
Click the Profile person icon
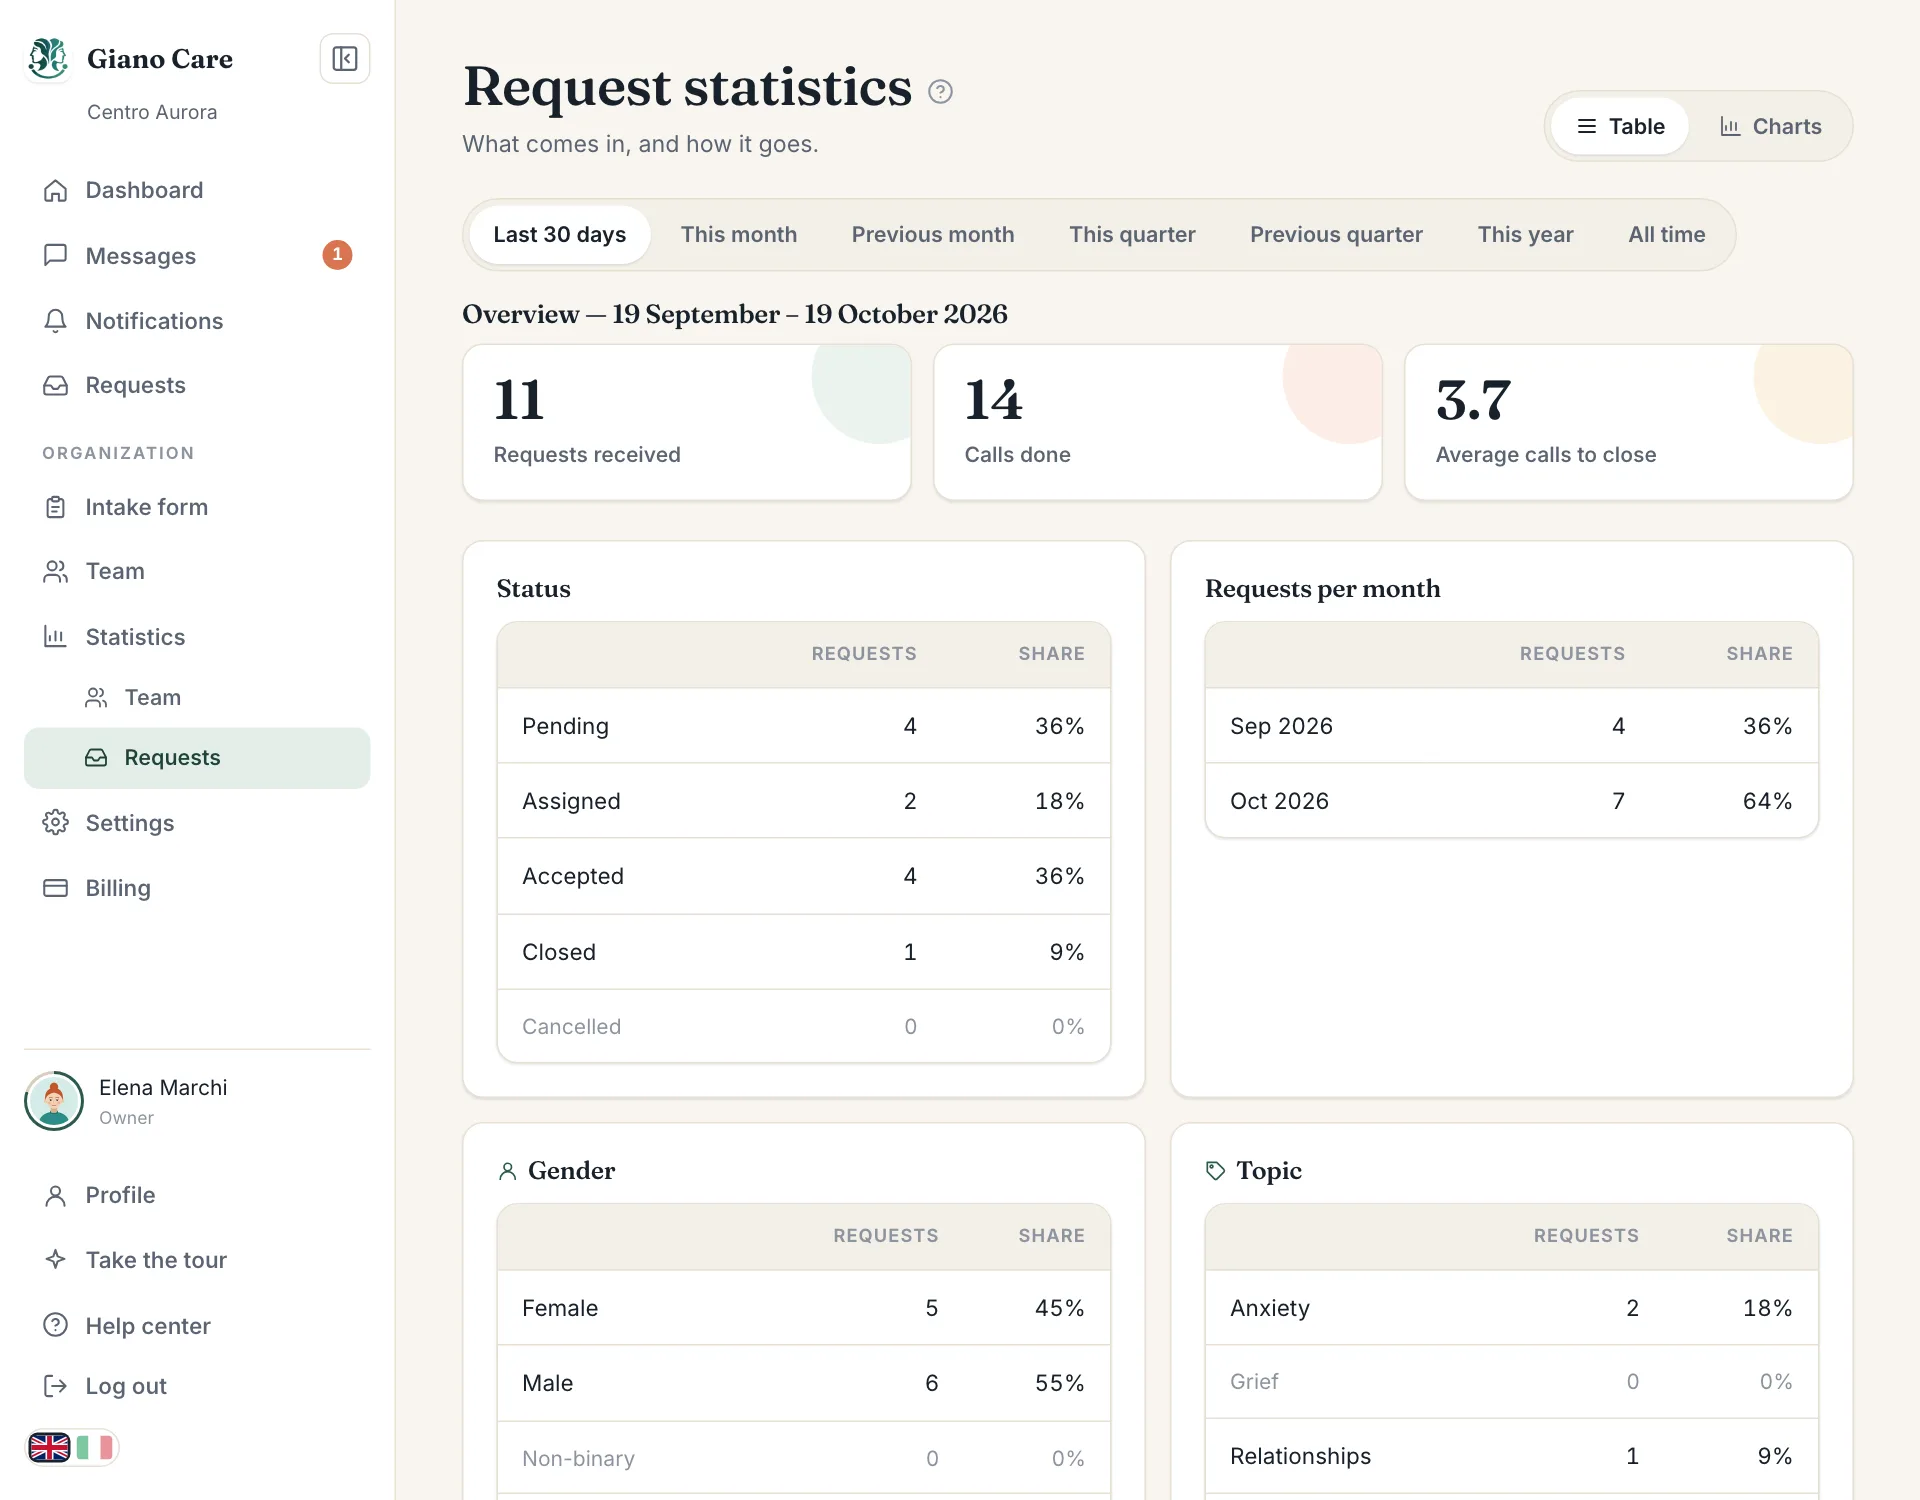tap(56, 1195)
